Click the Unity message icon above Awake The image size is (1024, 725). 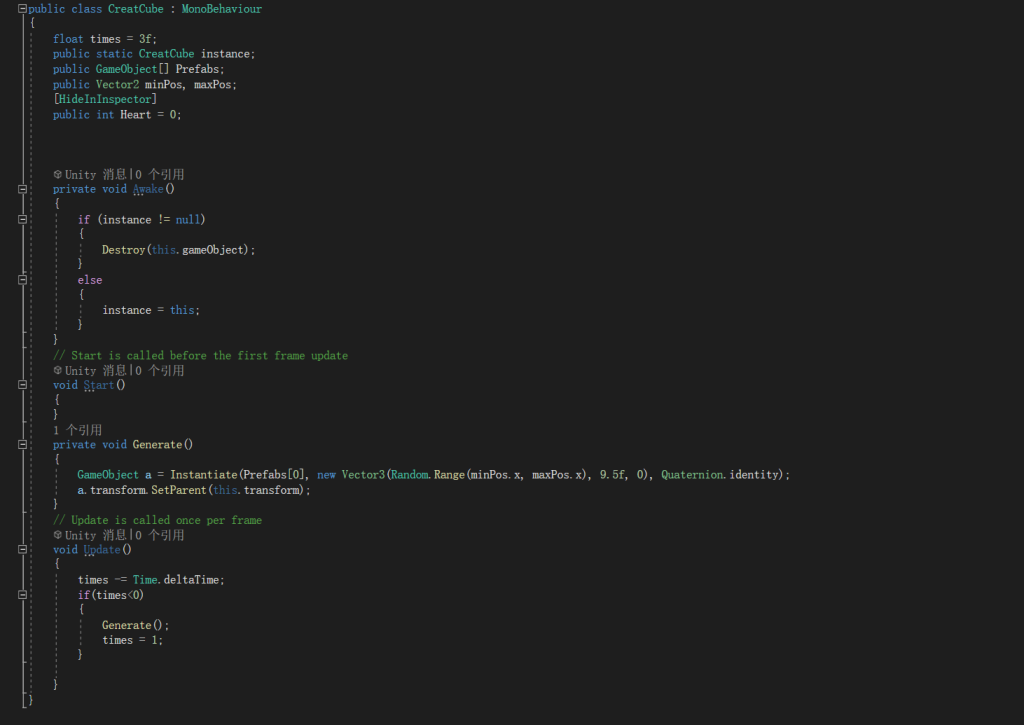(58, 175)
